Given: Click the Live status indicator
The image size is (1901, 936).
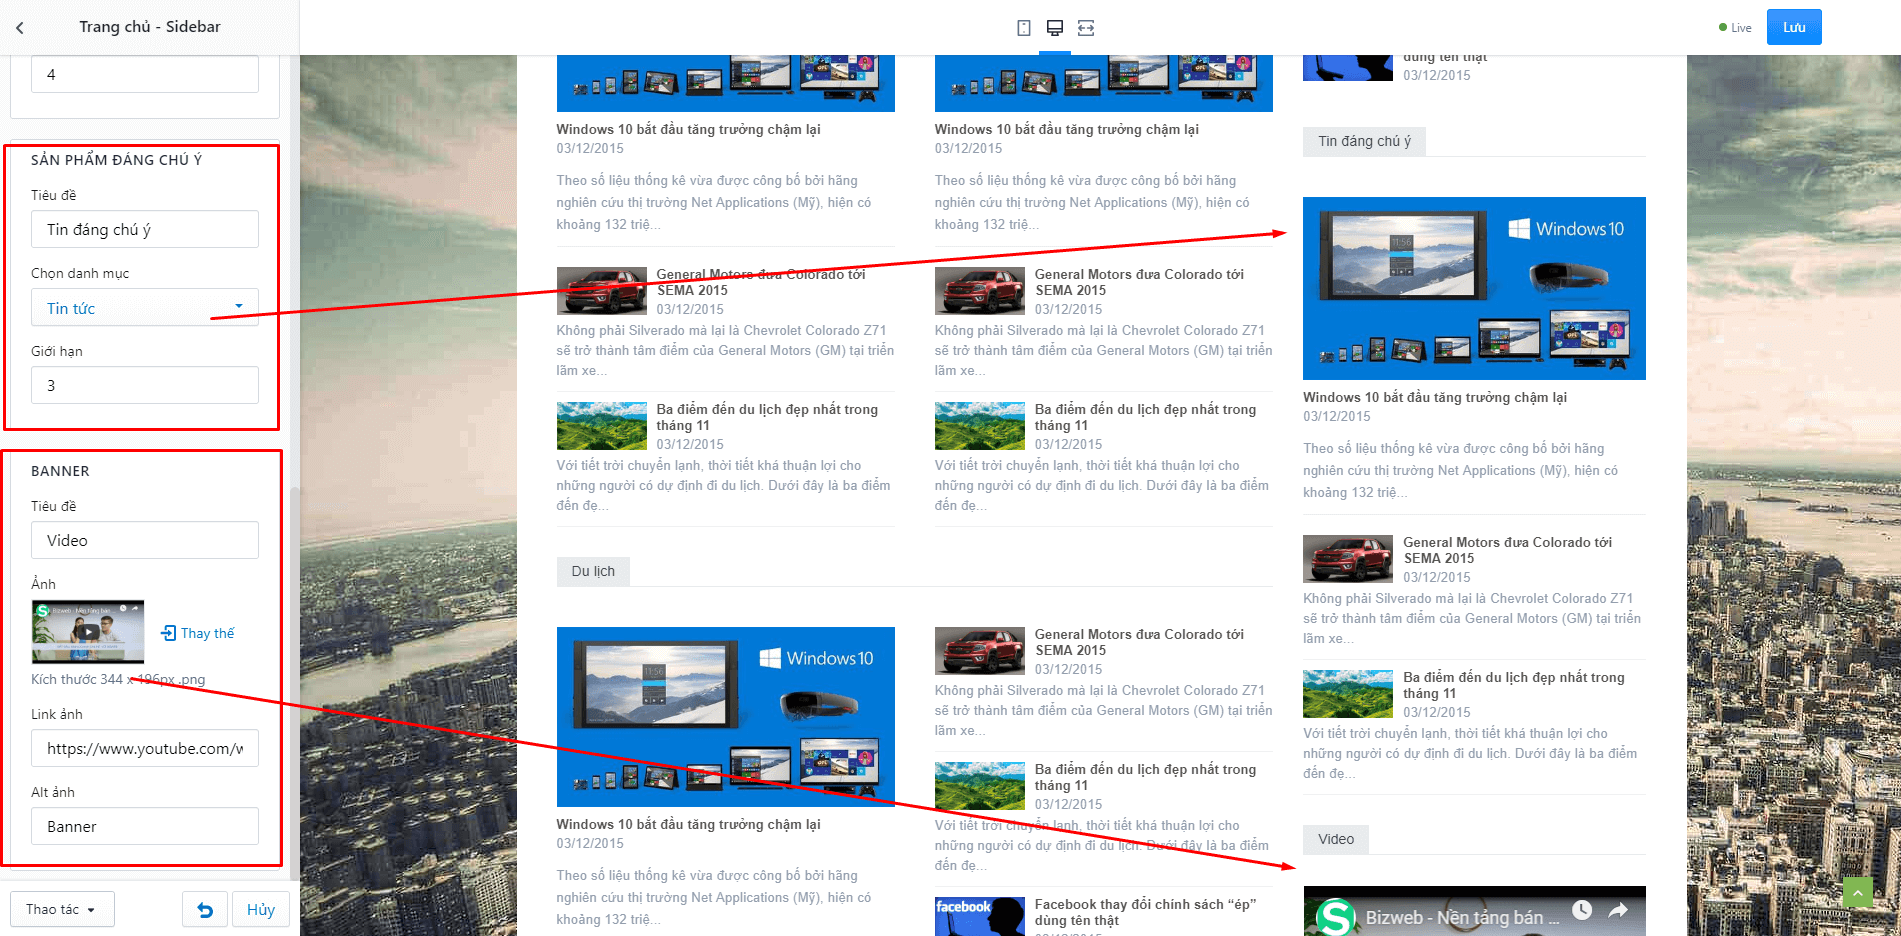Looking at the screenshot, I should coord(1735,28).
